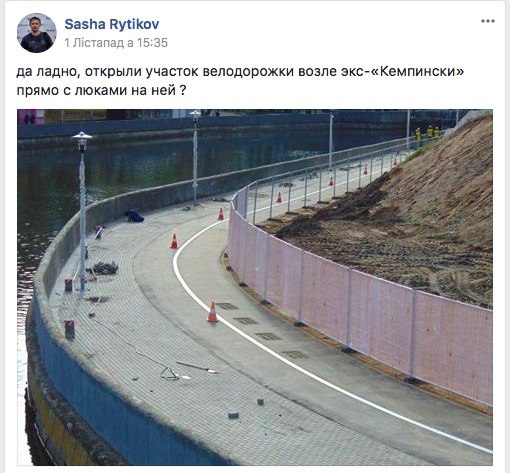Click the person kneeling by the wall
Viewport: 510px width, 473px height.
pos(134,215)
